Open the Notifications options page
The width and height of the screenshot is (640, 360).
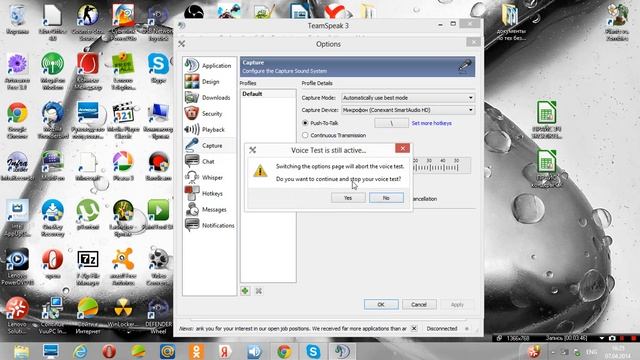[209, 225]
